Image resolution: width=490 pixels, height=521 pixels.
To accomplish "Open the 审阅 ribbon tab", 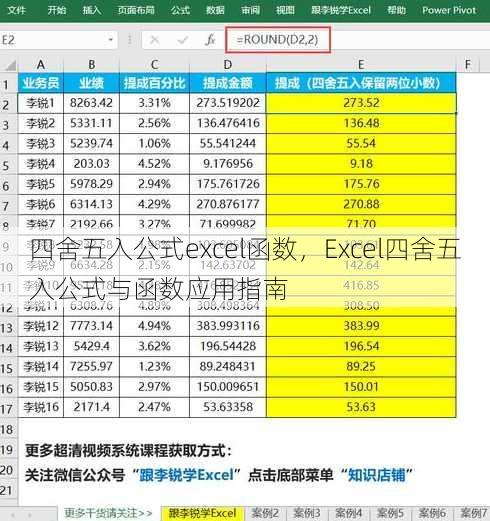I will click(250, 10).
